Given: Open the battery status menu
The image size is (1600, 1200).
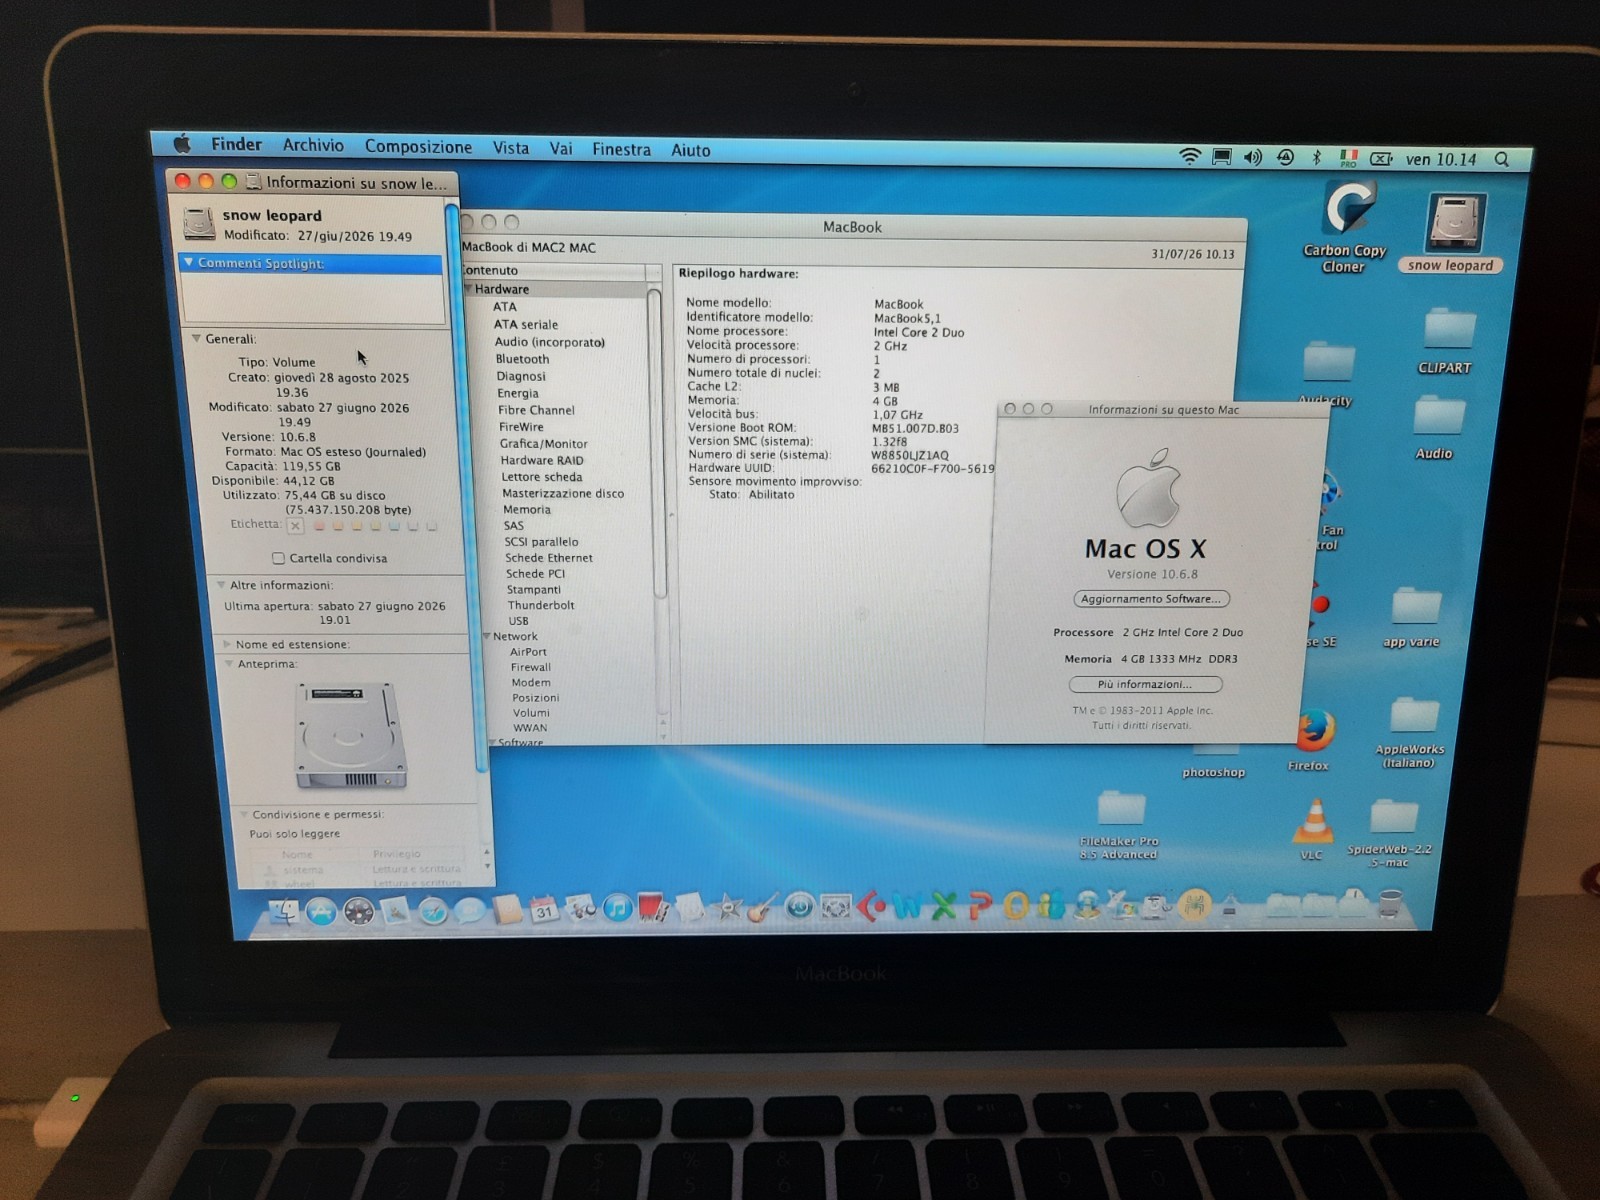Looking at the screenshot, I should [1381, 158].
